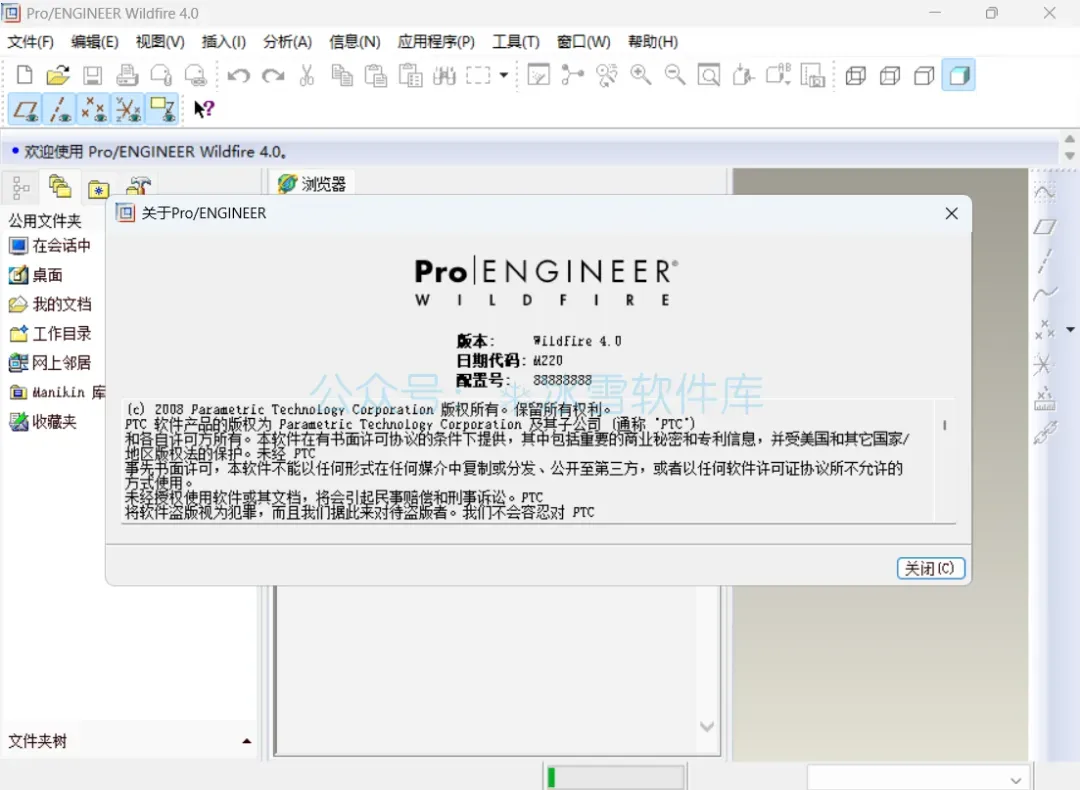Open the 文件(F) menu
This screenshot has width=1080, height=790.
(x=30, y=42)
